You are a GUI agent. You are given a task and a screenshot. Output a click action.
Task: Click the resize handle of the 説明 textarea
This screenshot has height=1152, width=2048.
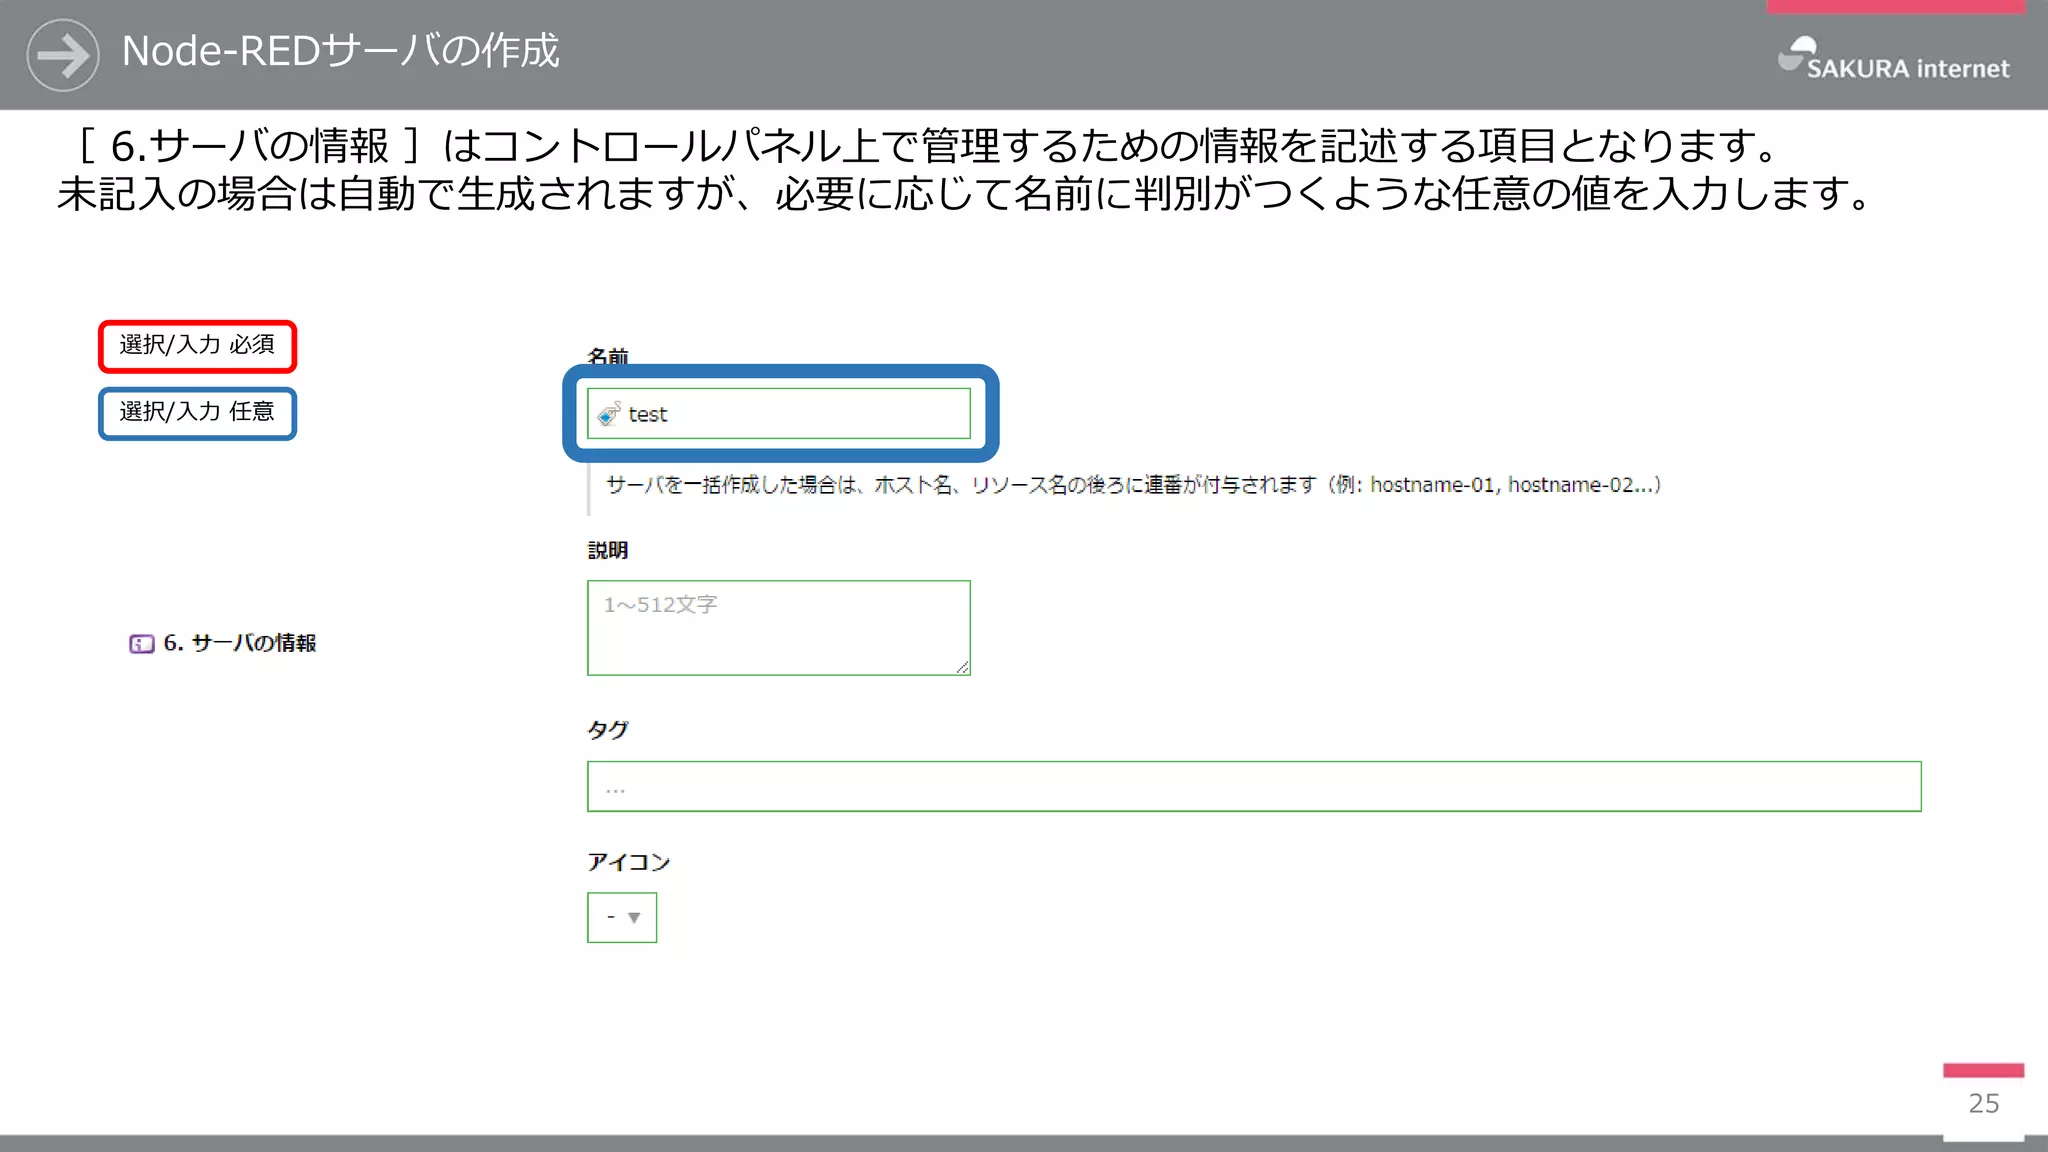click(x=962, y=667)
